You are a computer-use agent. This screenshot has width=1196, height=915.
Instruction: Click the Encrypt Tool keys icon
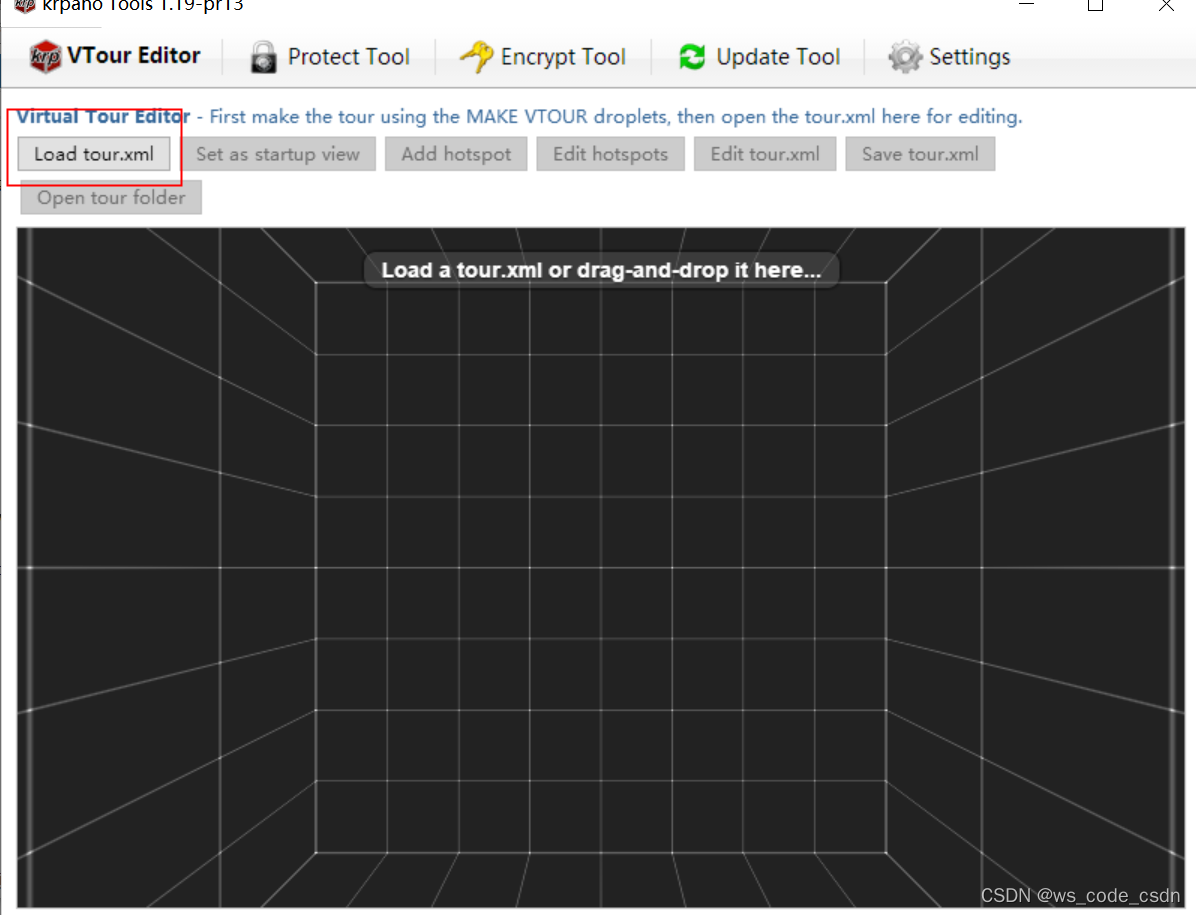[477, 56]
